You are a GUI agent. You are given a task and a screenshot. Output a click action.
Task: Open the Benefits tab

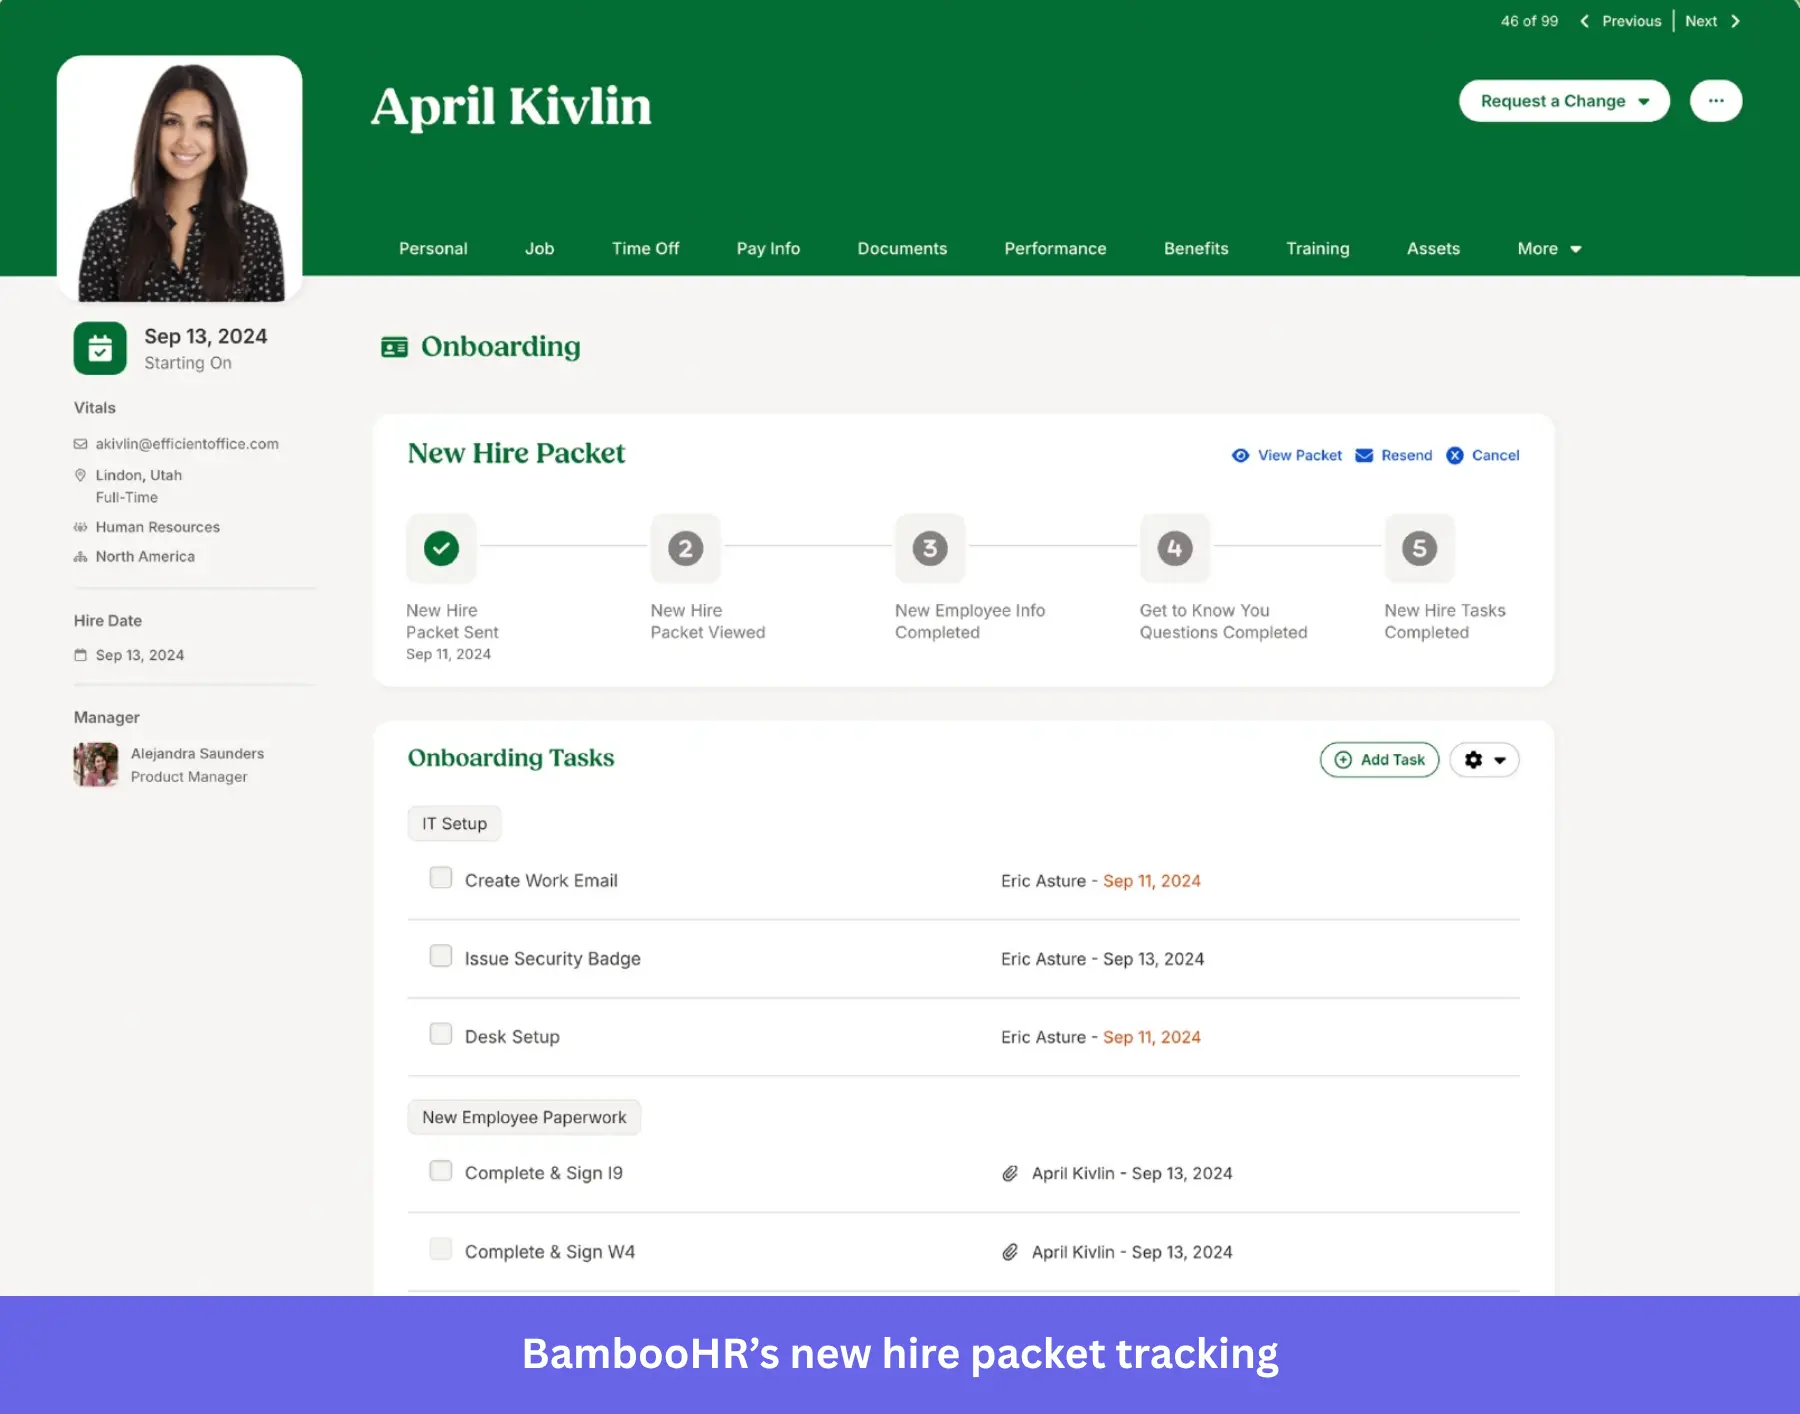[x=1196, y=249]
